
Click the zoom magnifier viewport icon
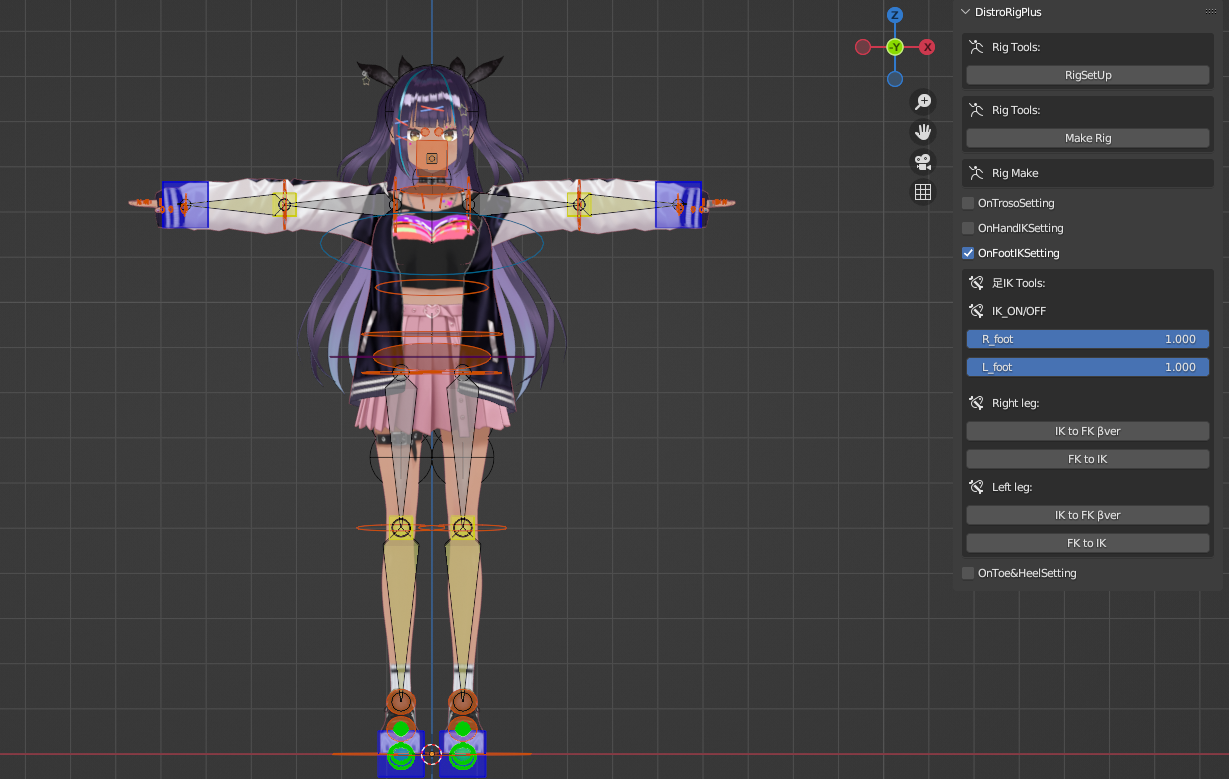pos(923,102)
